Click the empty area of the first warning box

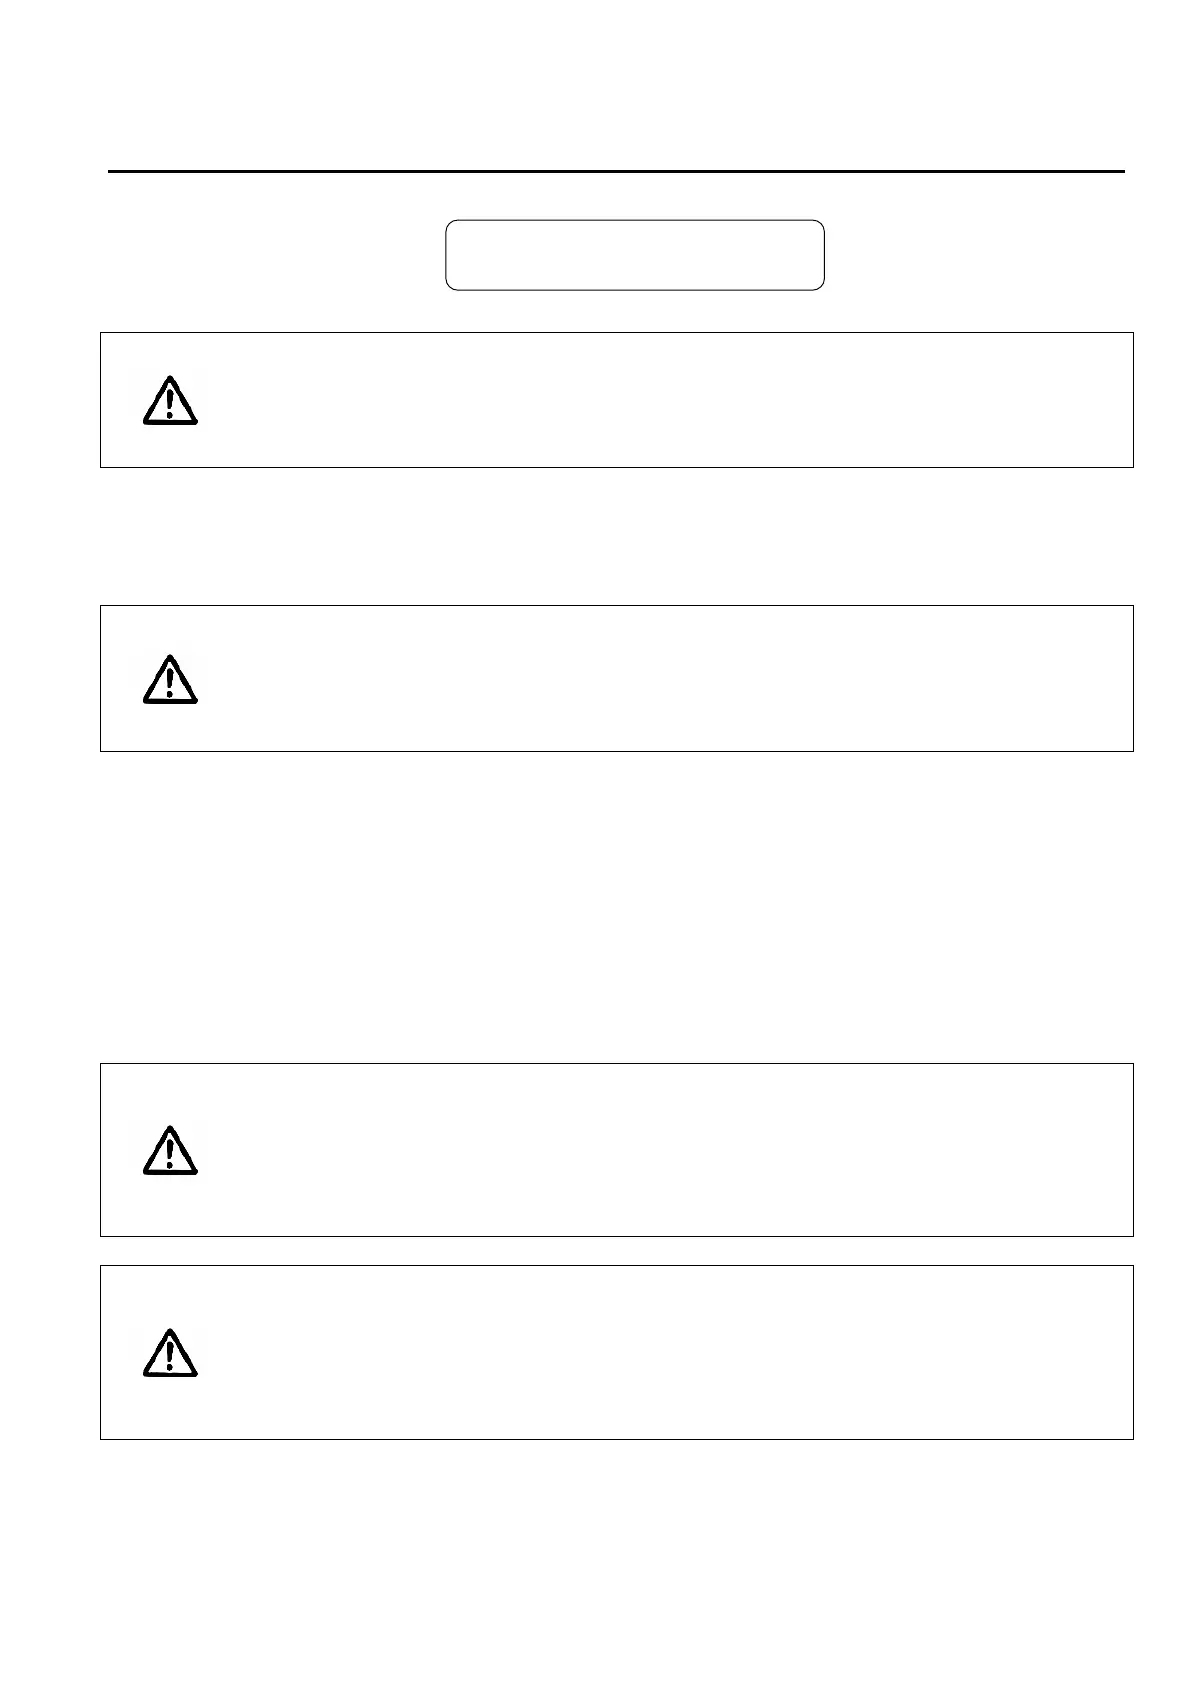pyautogui.click(x=660, y=400)
